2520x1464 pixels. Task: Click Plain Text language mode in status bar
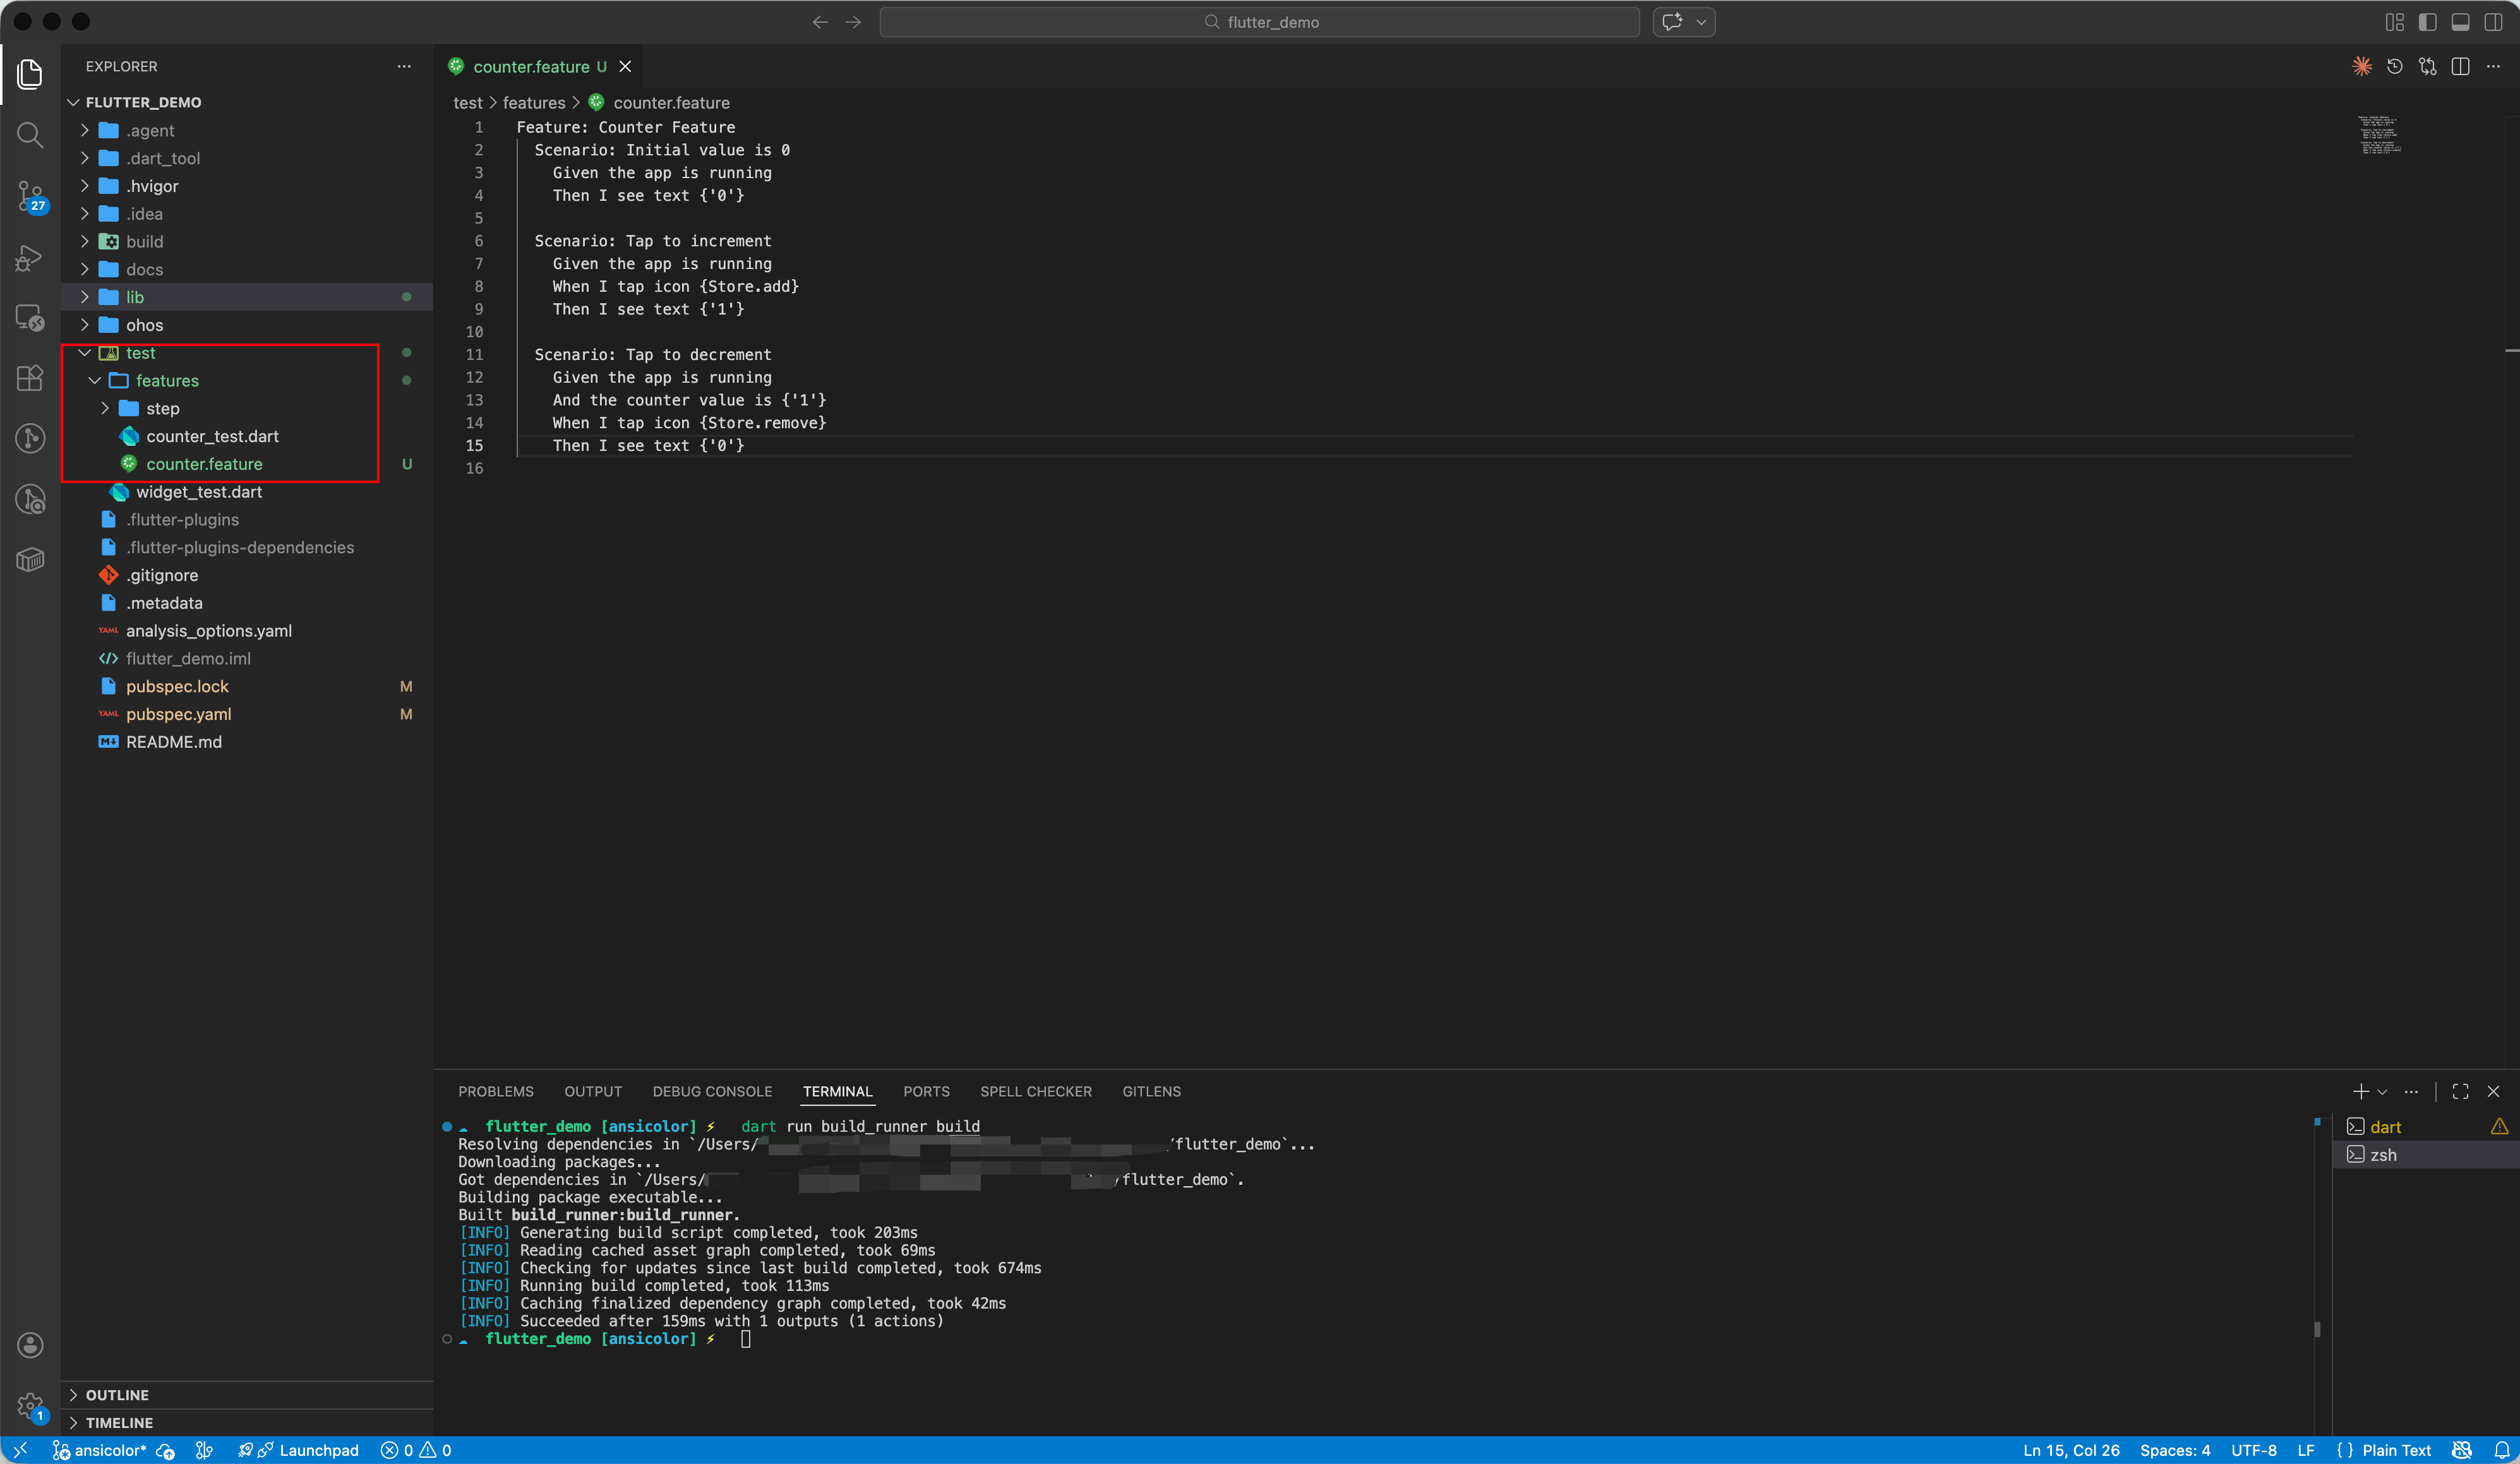[2396, 1450]
